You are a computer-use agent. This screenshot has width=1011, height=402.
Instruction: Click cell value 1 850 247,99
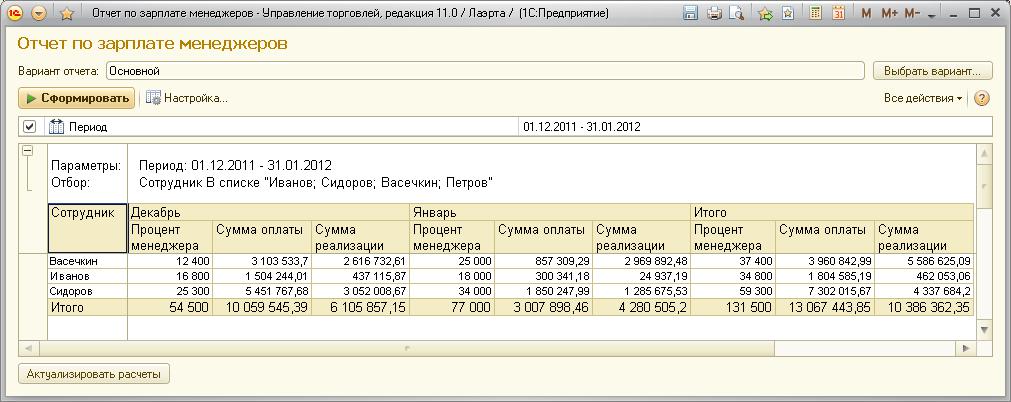544,290
